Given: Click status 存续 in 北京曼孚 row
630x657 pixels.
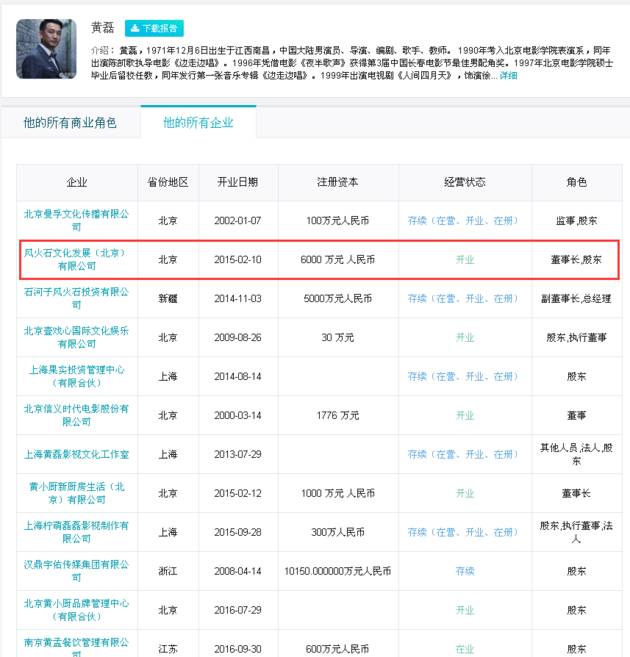Looking at the screenshot, I should (x=463, y=220).
